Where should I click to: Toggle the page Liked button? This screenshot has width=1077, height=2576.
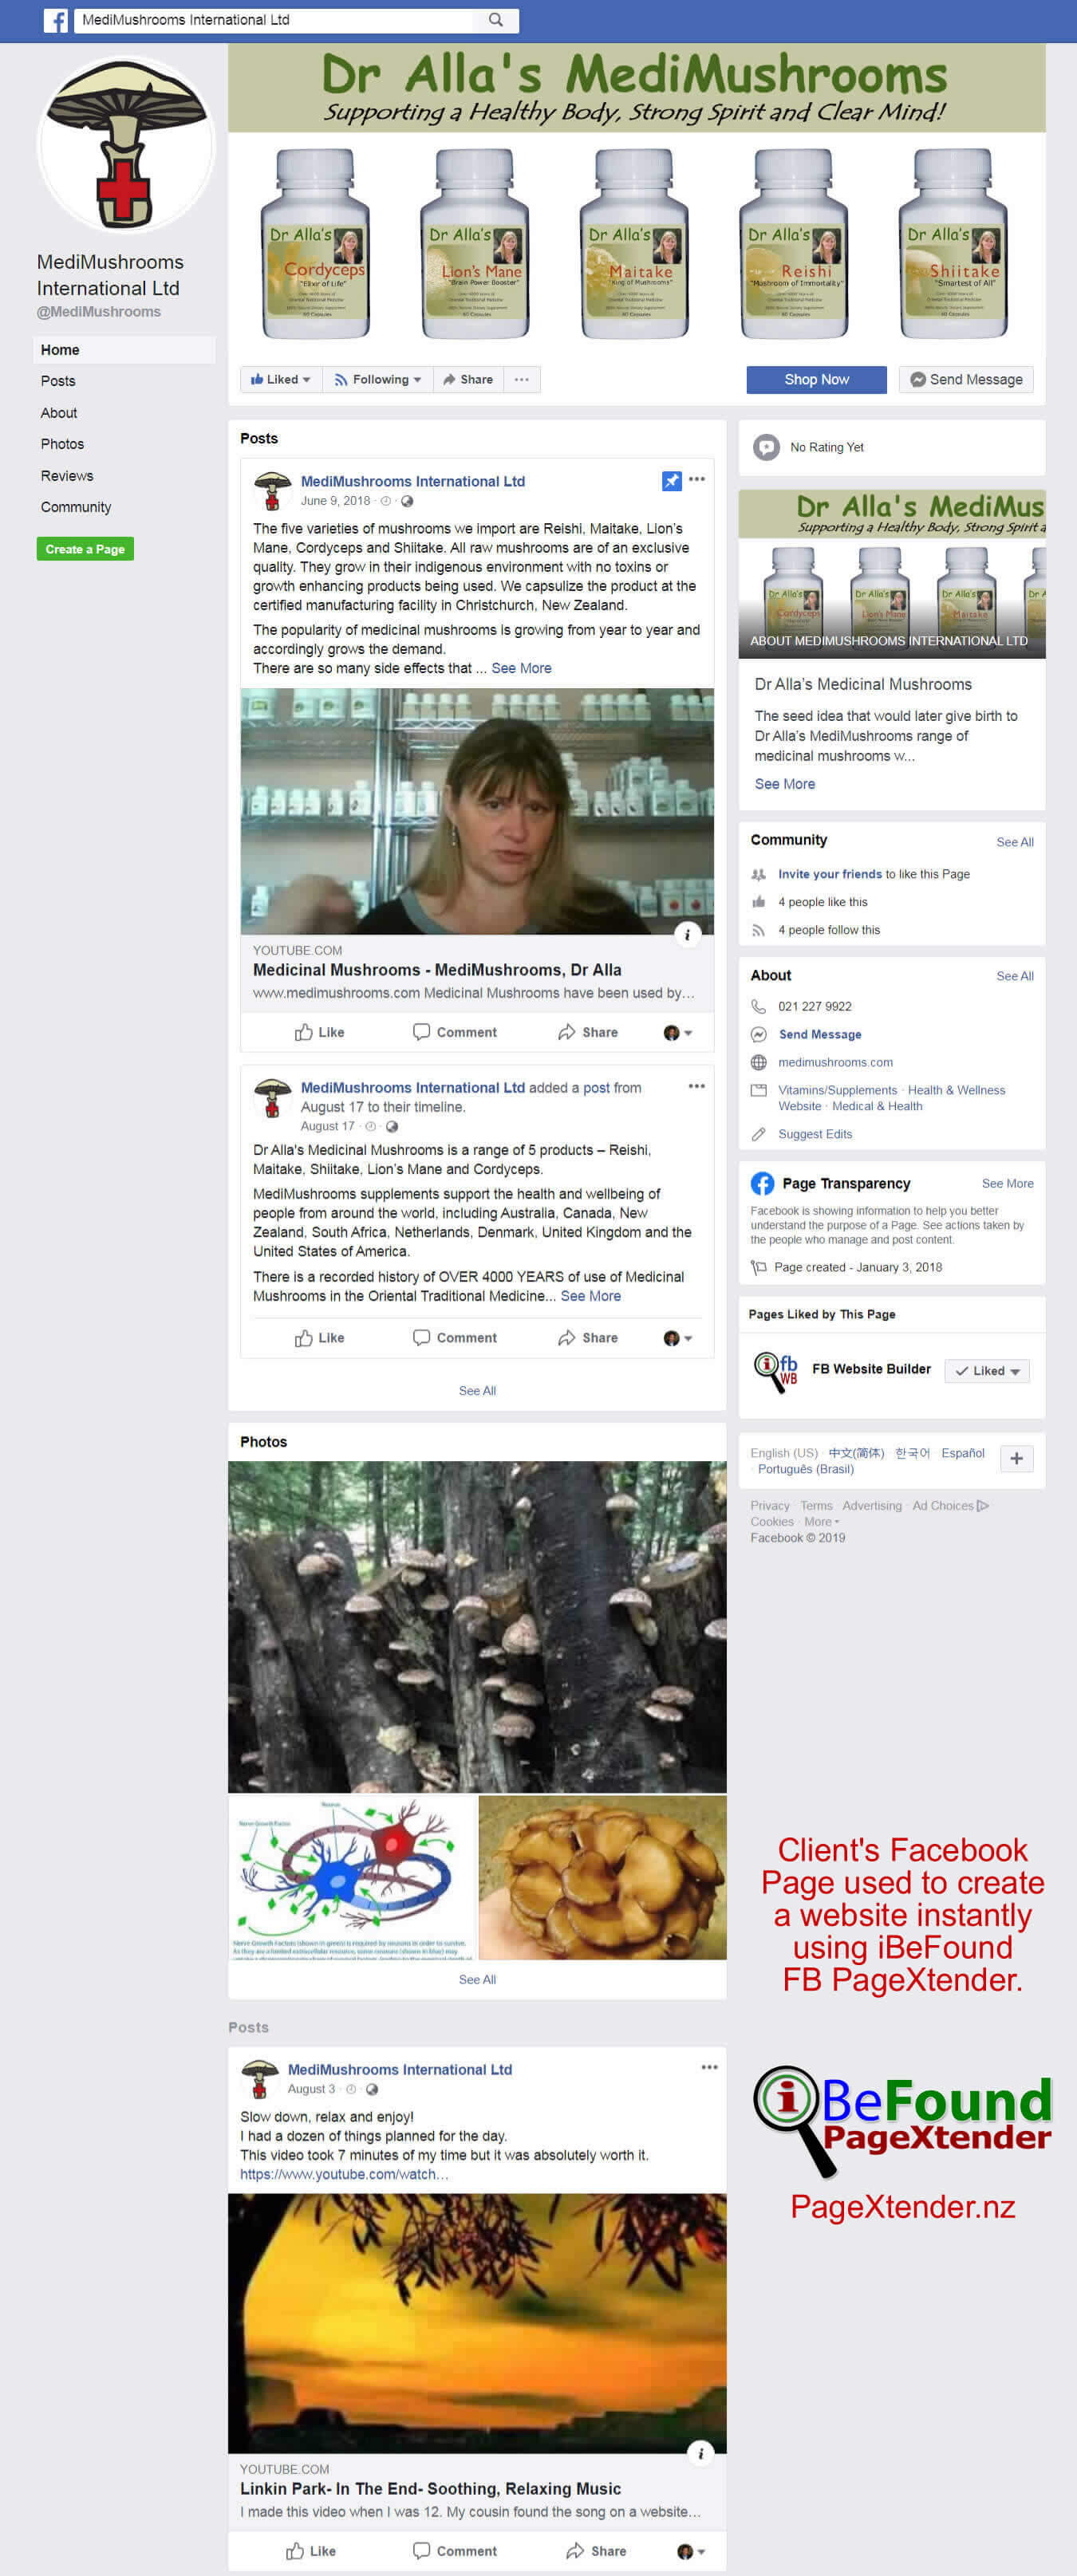(x=281, y=380)
